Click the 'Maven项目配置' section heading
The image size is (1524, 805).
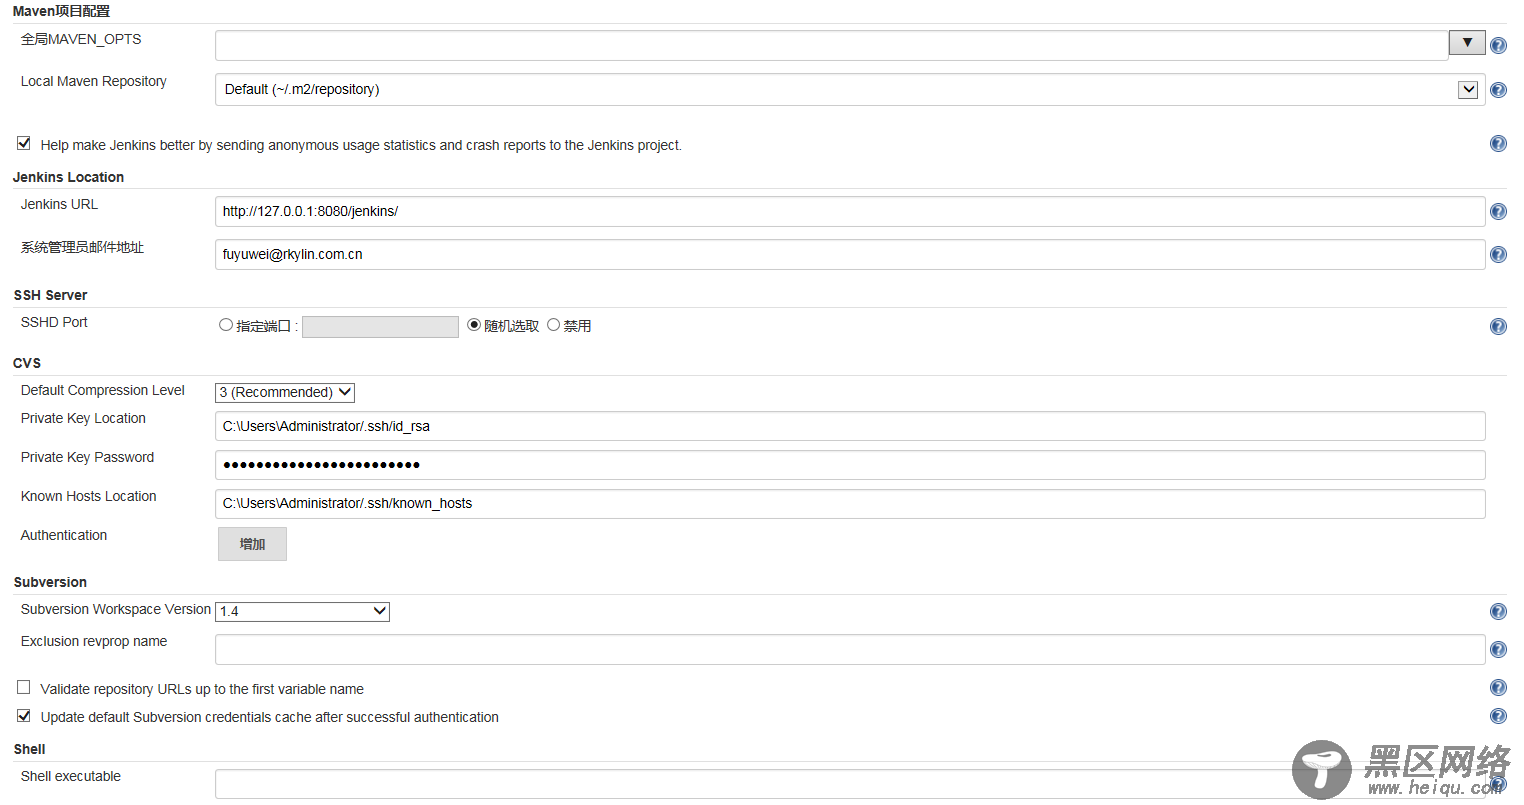tap(61, 11)
